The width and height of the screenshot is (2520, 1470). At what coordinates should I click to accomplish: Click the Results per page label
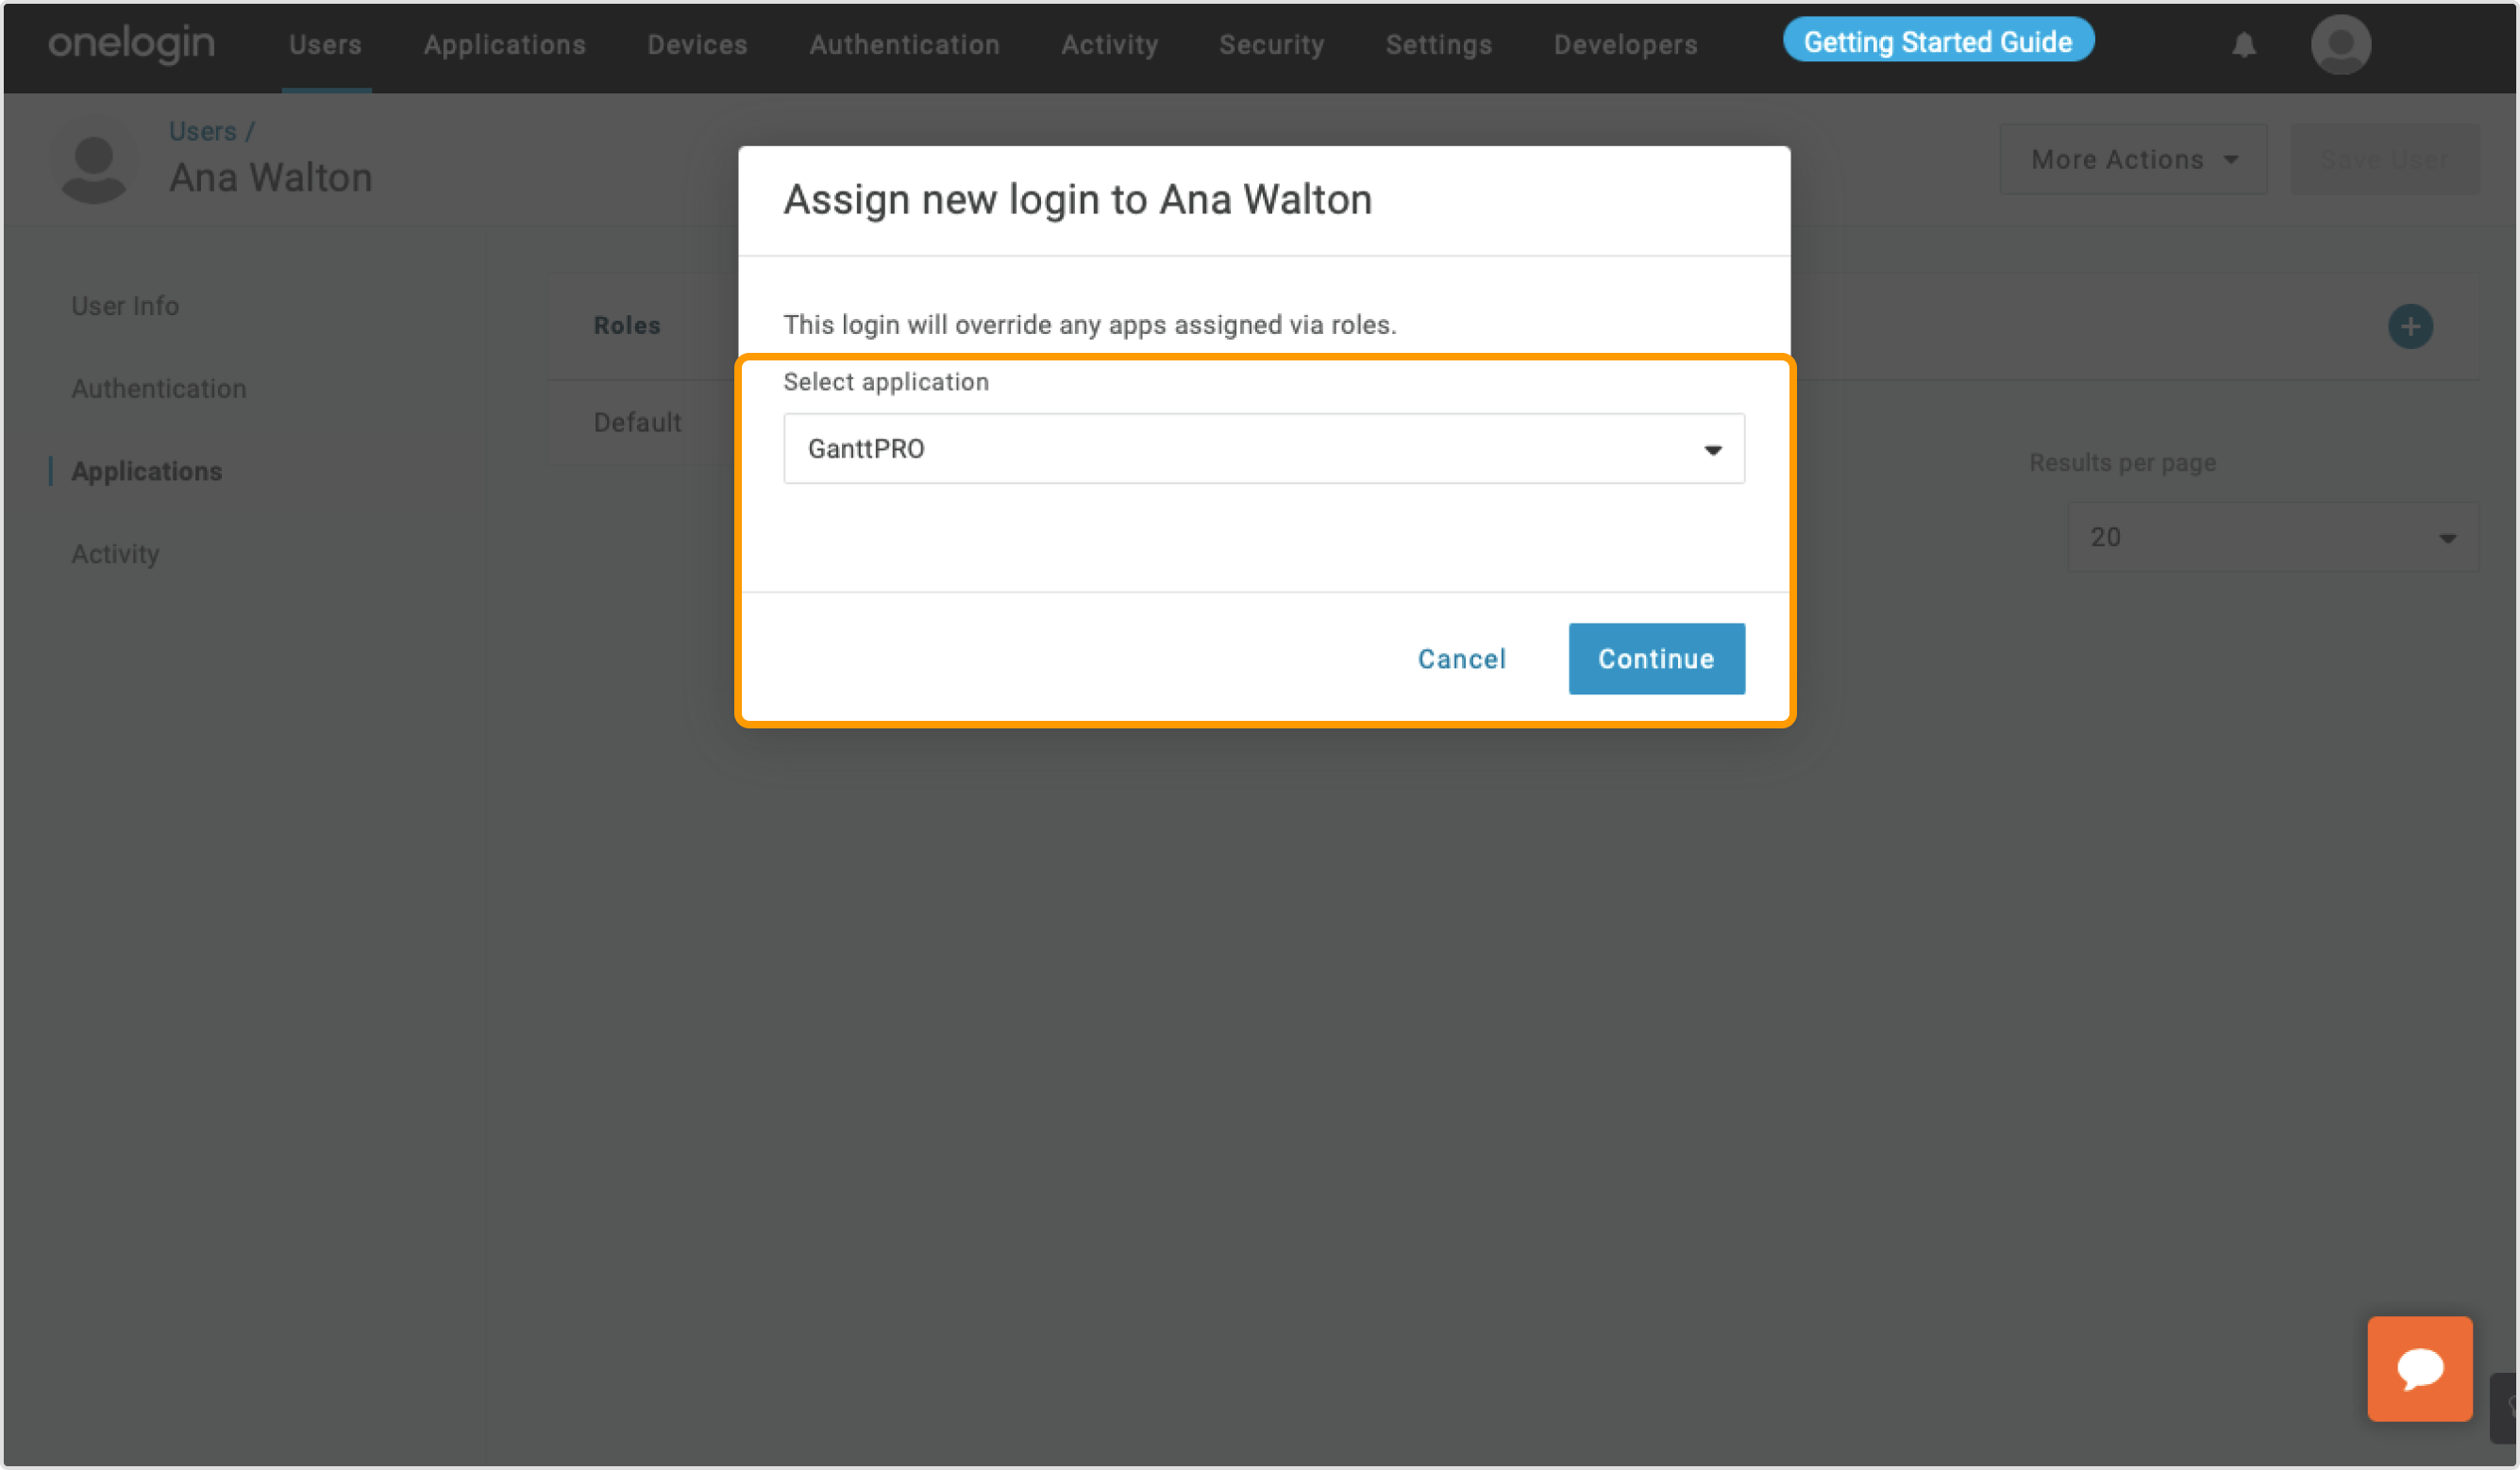click(2122, 463)
